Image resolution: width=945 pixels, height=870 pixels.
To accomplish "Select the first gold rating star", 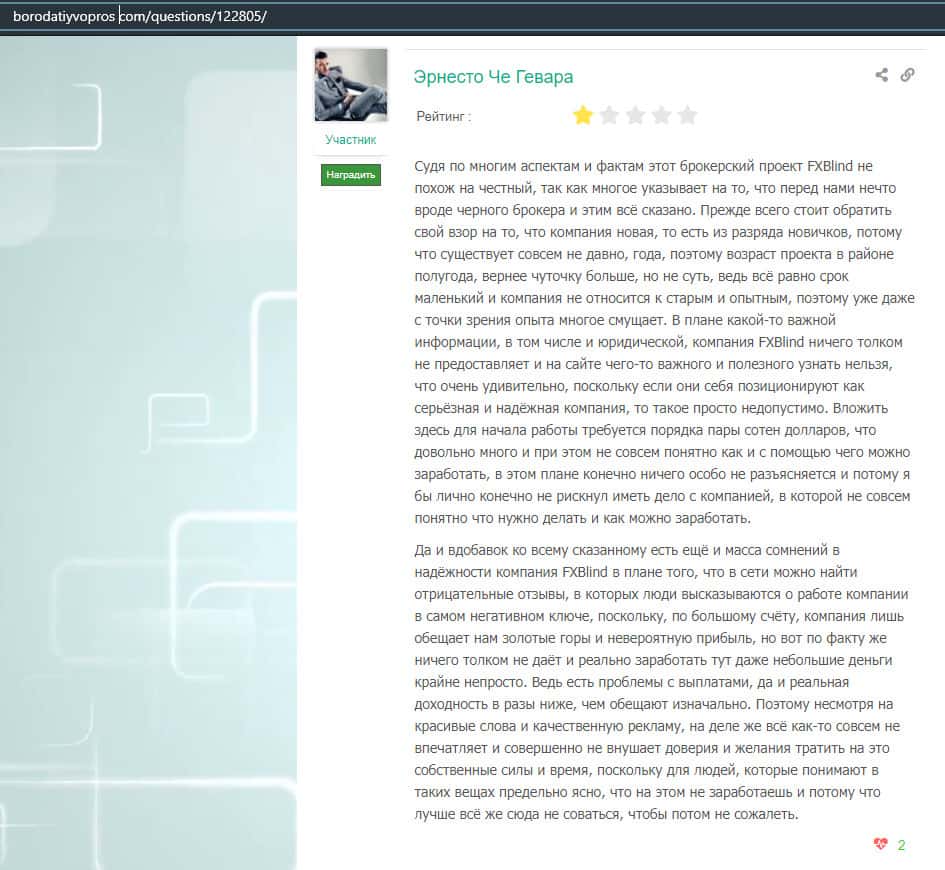I will [x=583, y=115].
